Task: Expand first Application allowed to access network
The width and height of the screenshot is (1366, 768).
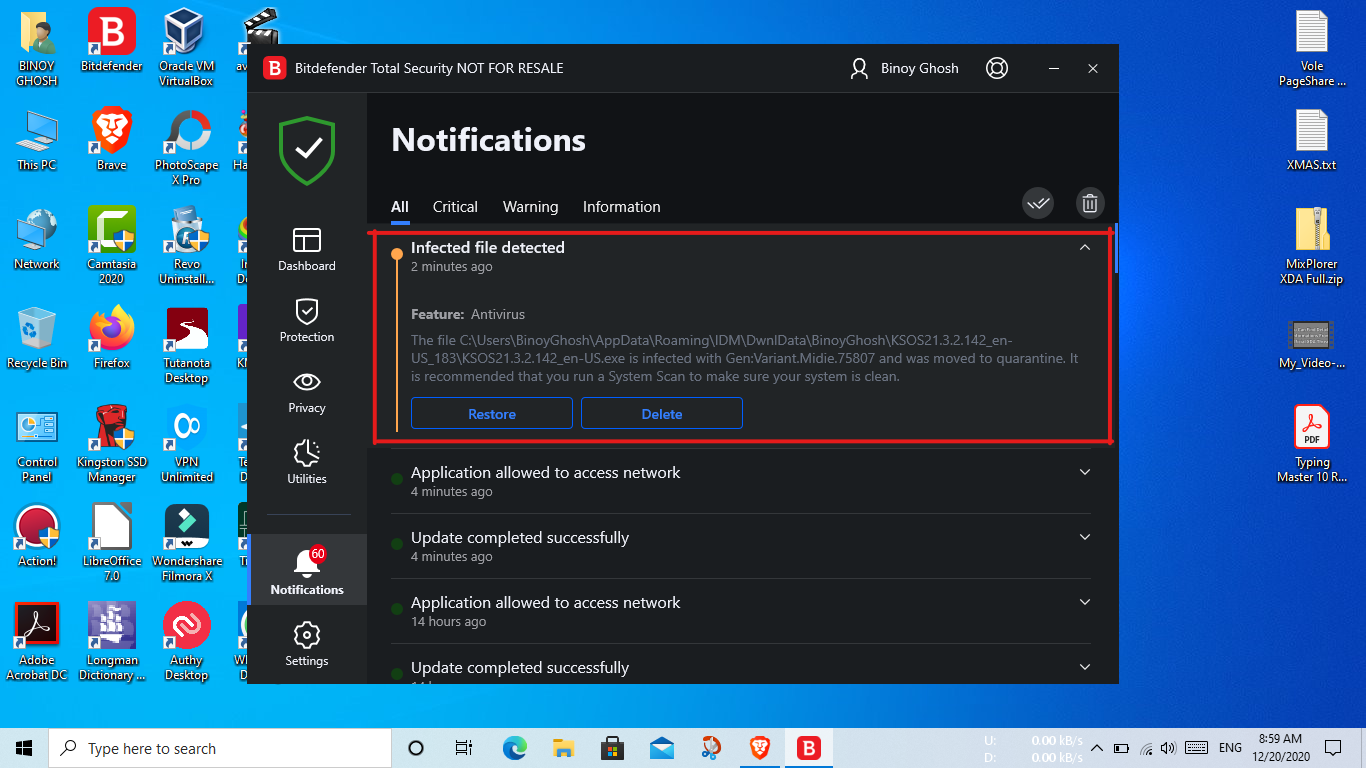Action: tap(1085, 472)
